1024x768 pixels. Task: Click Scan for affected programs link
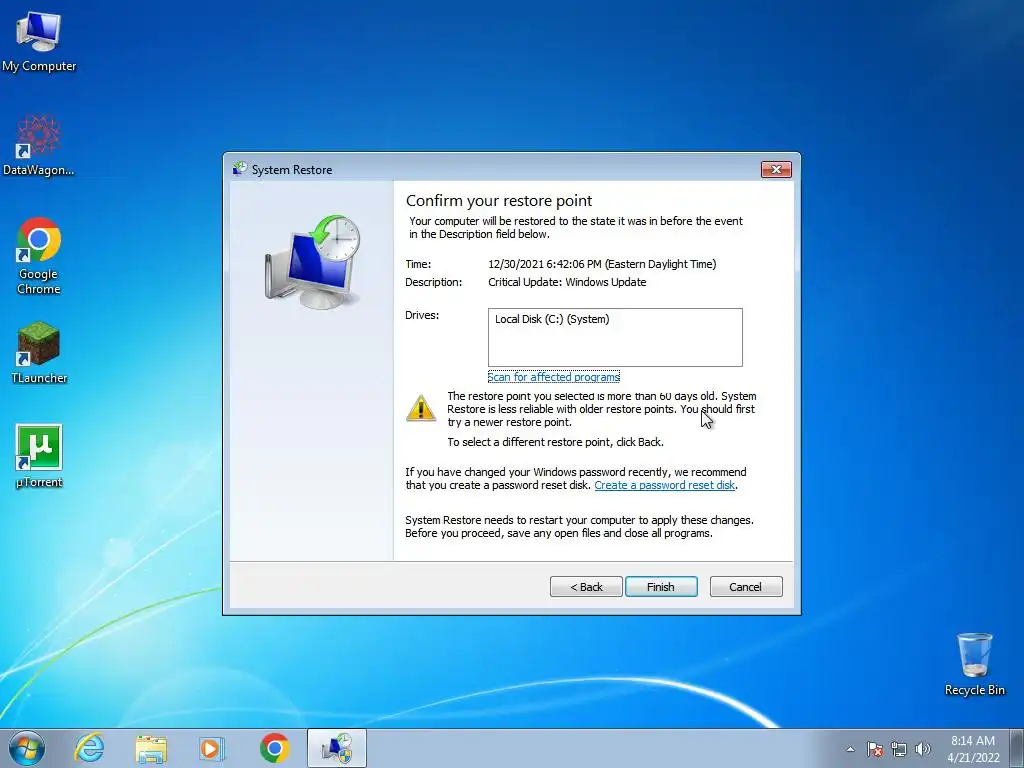click(x=554, y=377)
